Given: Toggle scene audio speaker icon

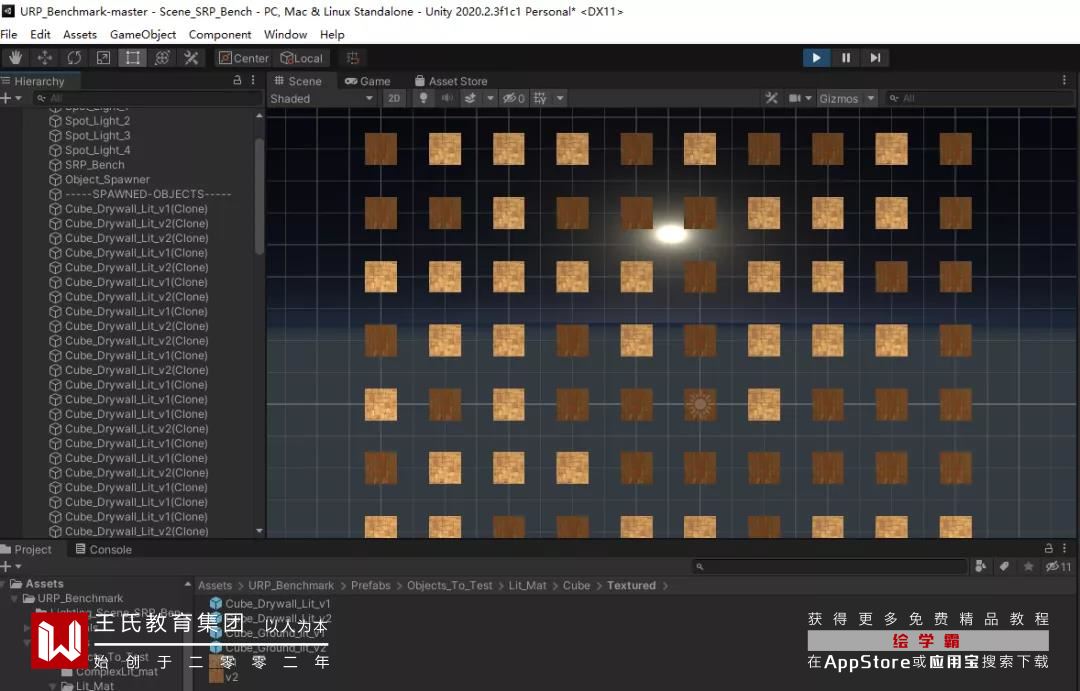Looking at the screenshot, I should [x=447, y=99].
